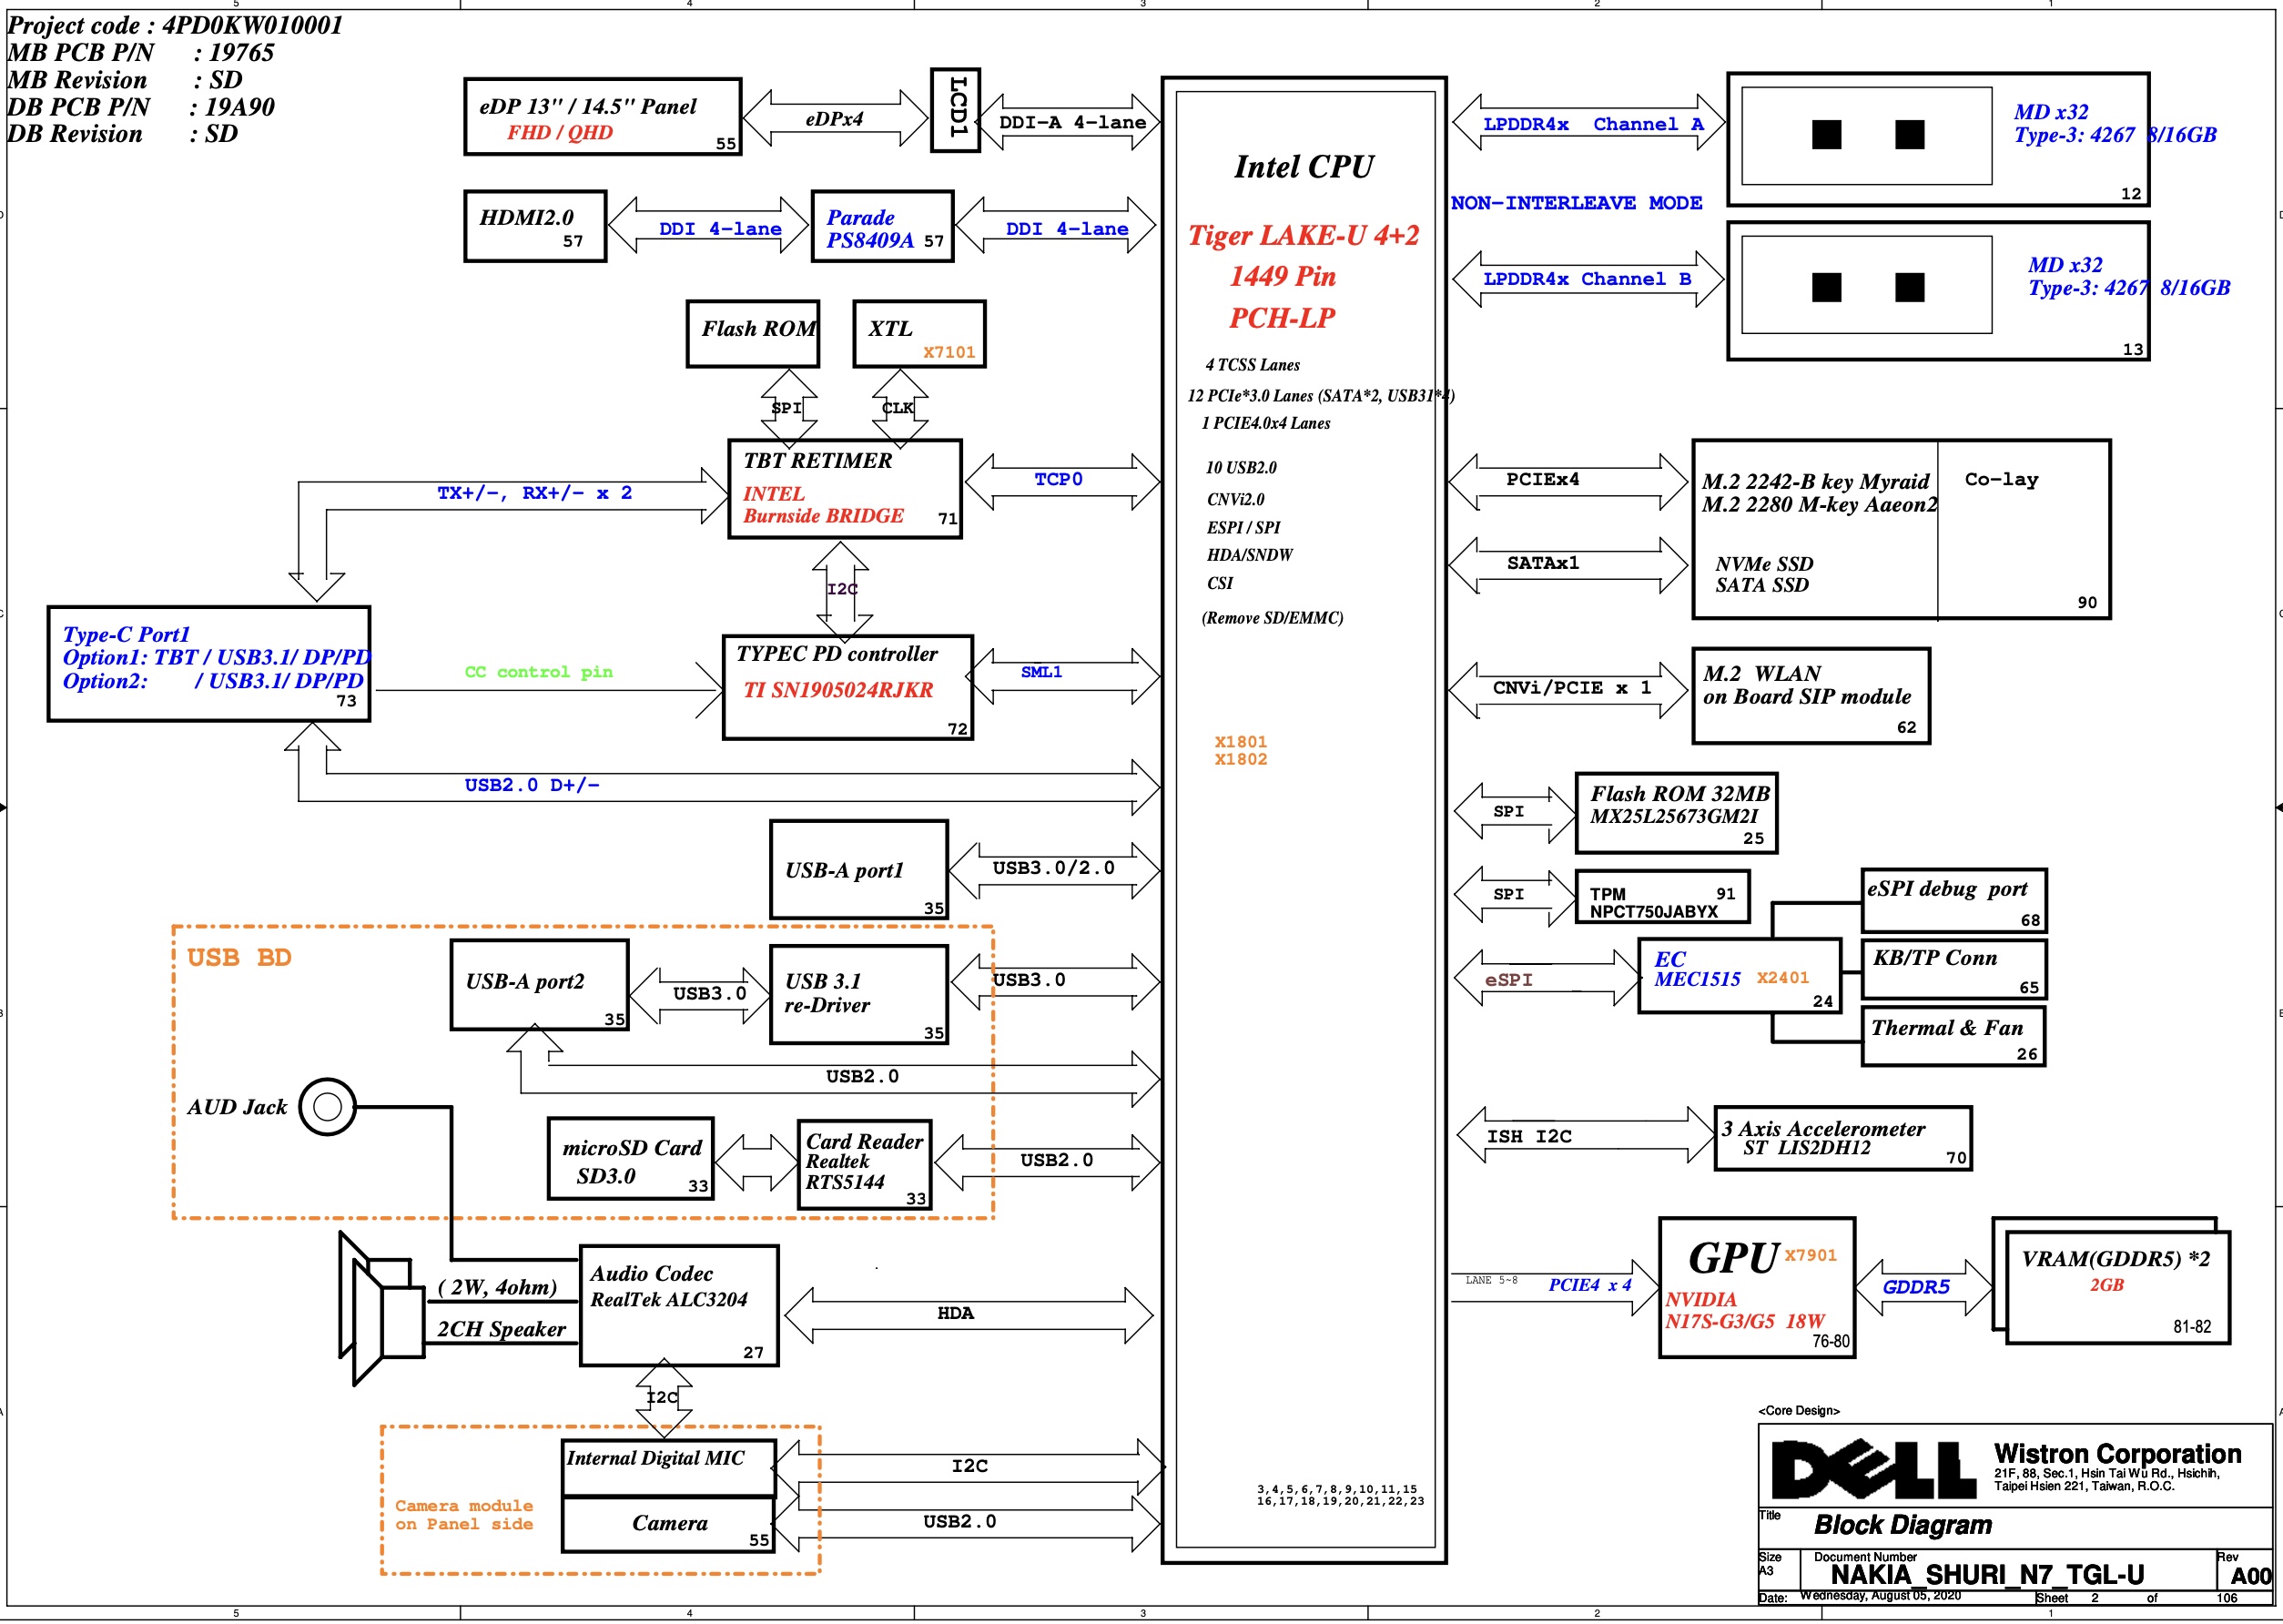
Task: Click the 3 Axis Accelerometer block
Action: pyautogui.click(x=1843, y=1138)
